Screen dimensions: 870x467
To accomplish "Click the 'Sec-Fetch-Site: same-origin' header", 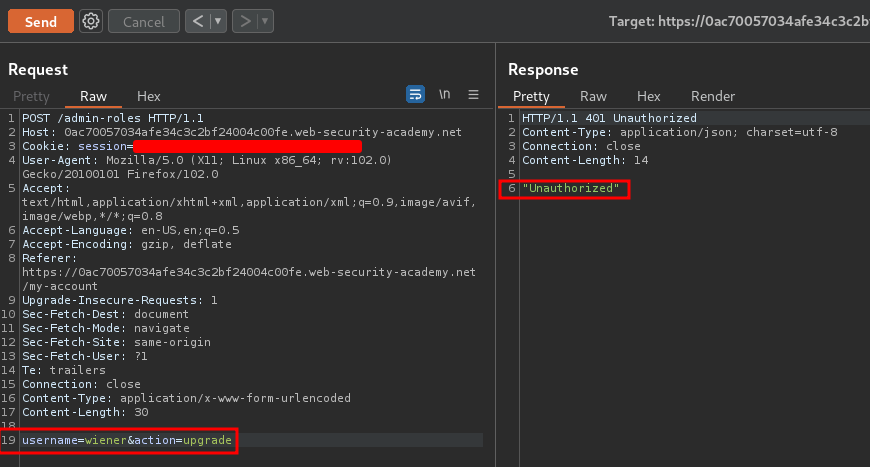I will (117, 342).
